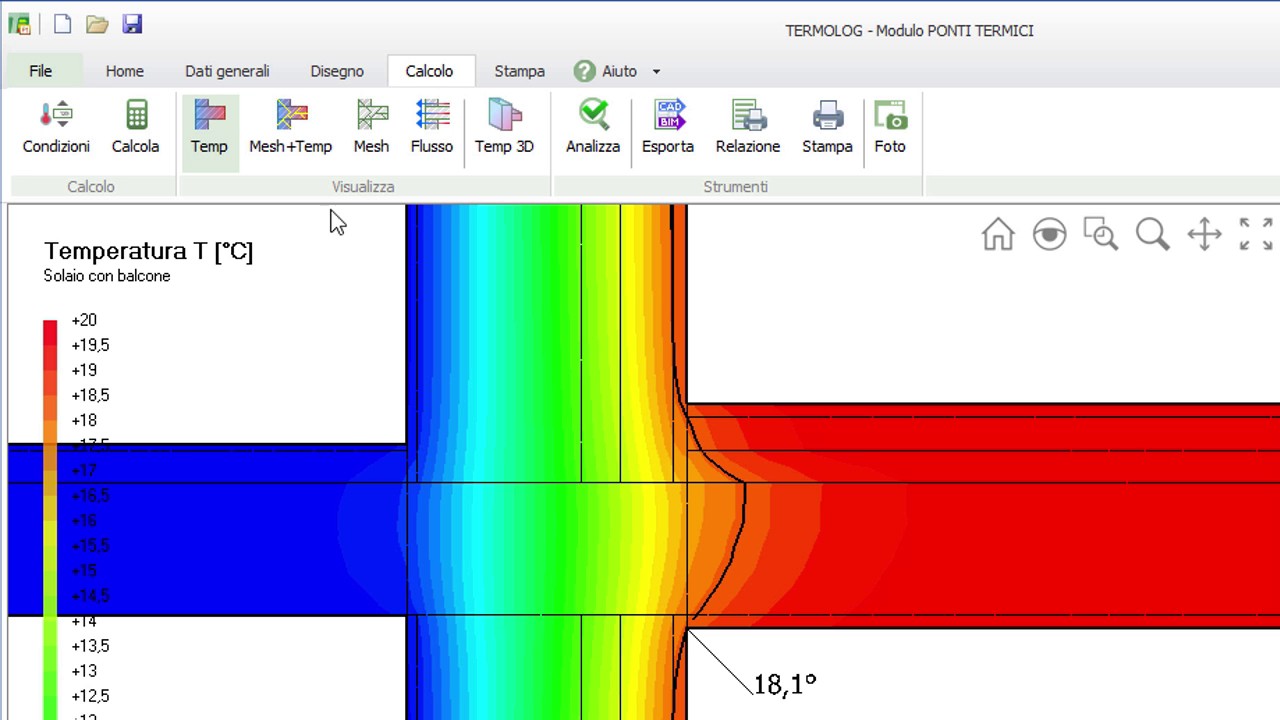Reset the view with the home icon
The image size is (1280, 720).
[998, 235]
